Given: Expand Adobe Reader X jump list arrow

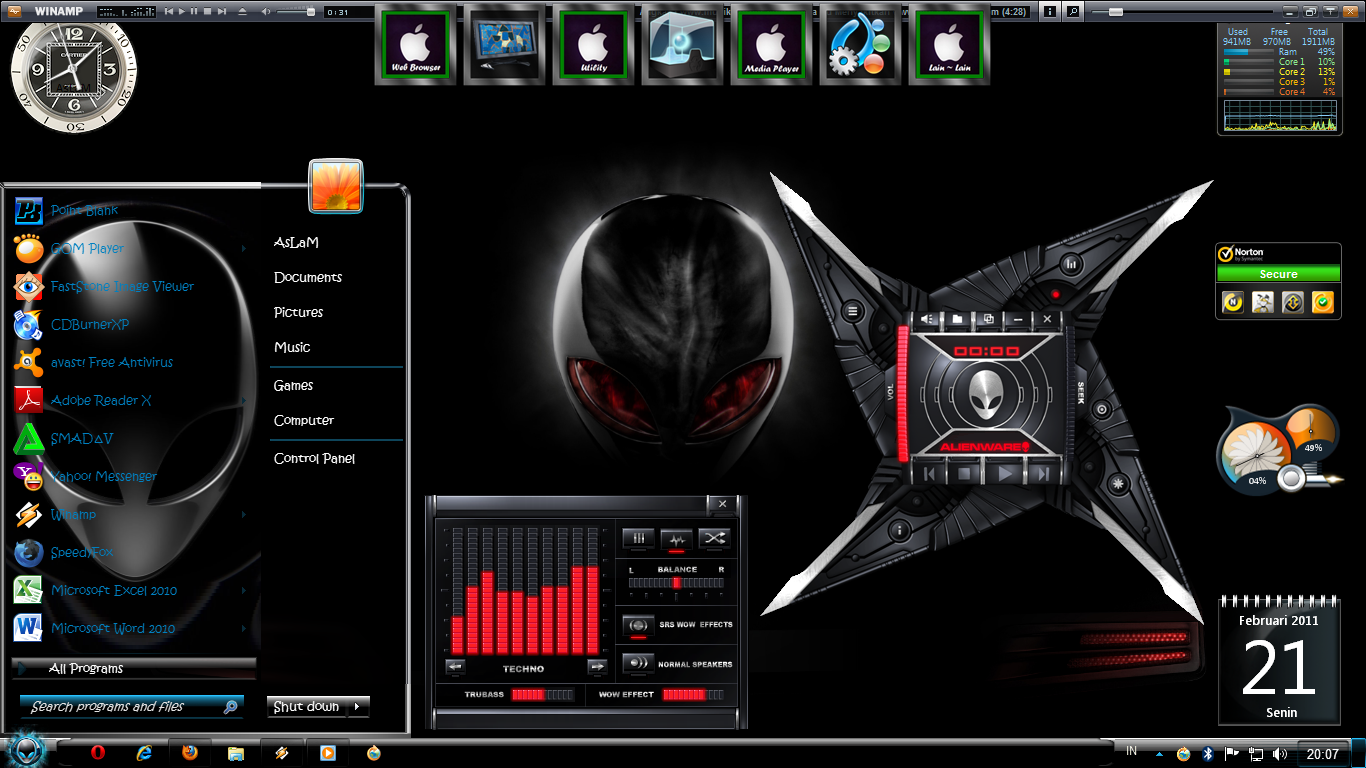Looking at the screenshot, I should click(x=244, y=400).
